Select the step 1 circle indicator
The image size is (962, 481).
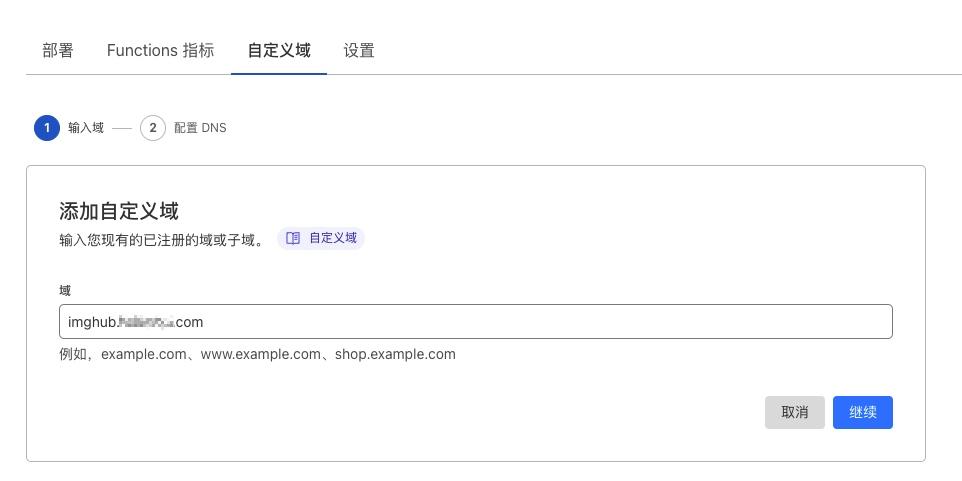tap(47, 128)
